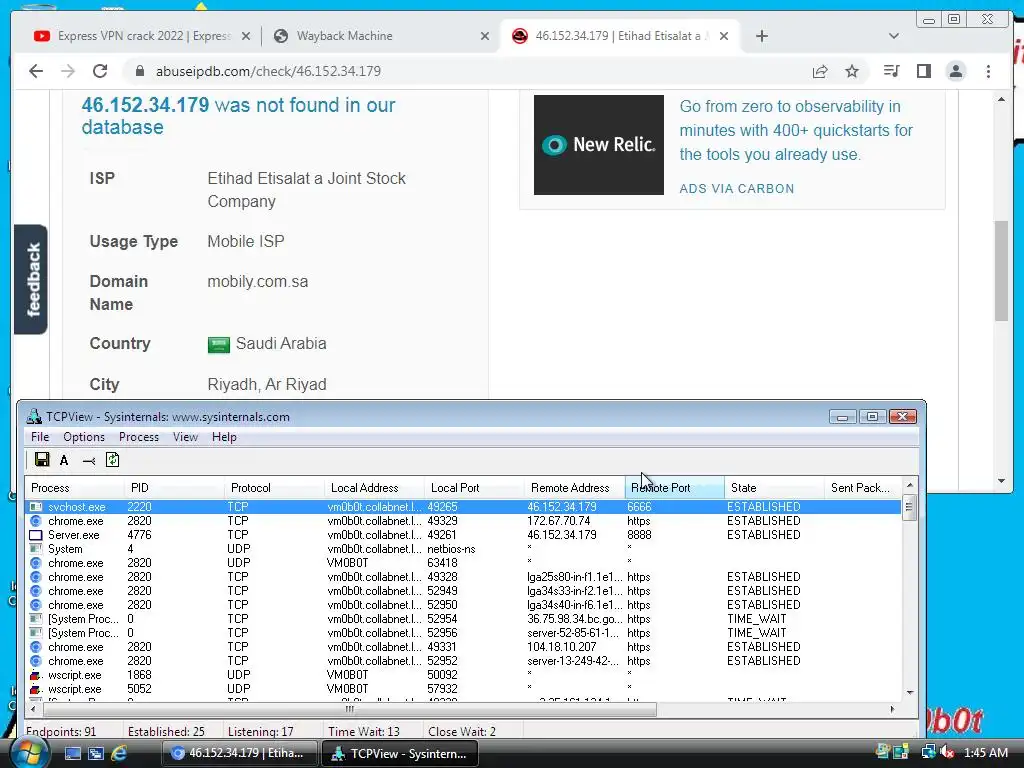Open TCPView File menu

coord(40,437)
